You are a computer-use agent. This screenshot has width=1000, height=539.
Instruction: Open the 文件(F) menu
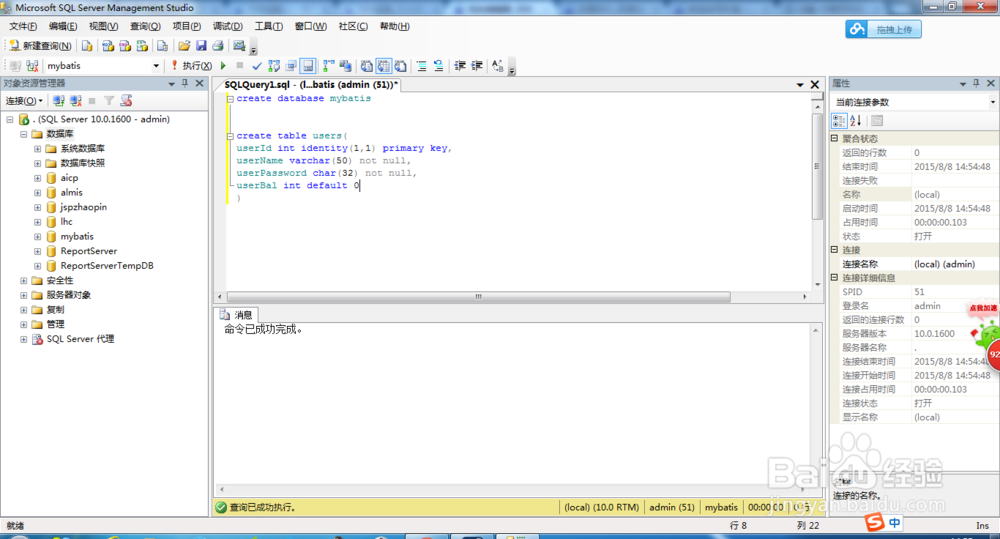pyautogui.click(x=23, y=26)
